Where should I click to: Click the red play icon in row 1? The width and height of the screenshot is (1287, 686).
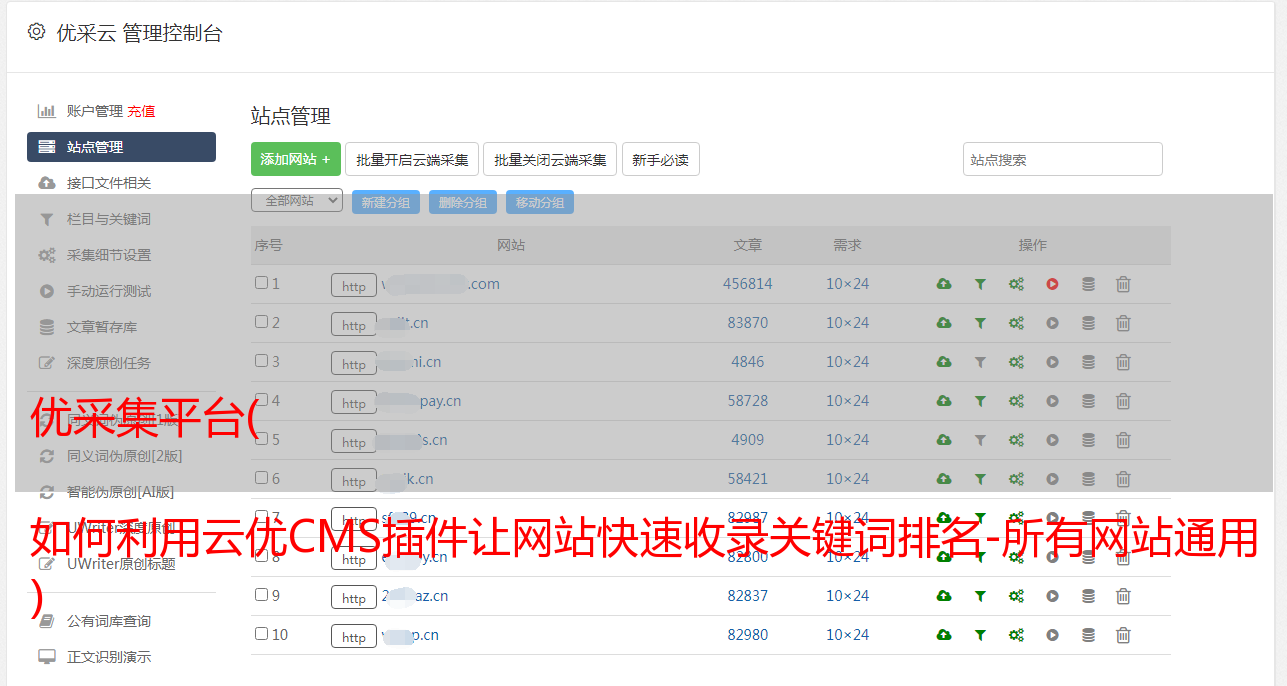[1052, 284]
